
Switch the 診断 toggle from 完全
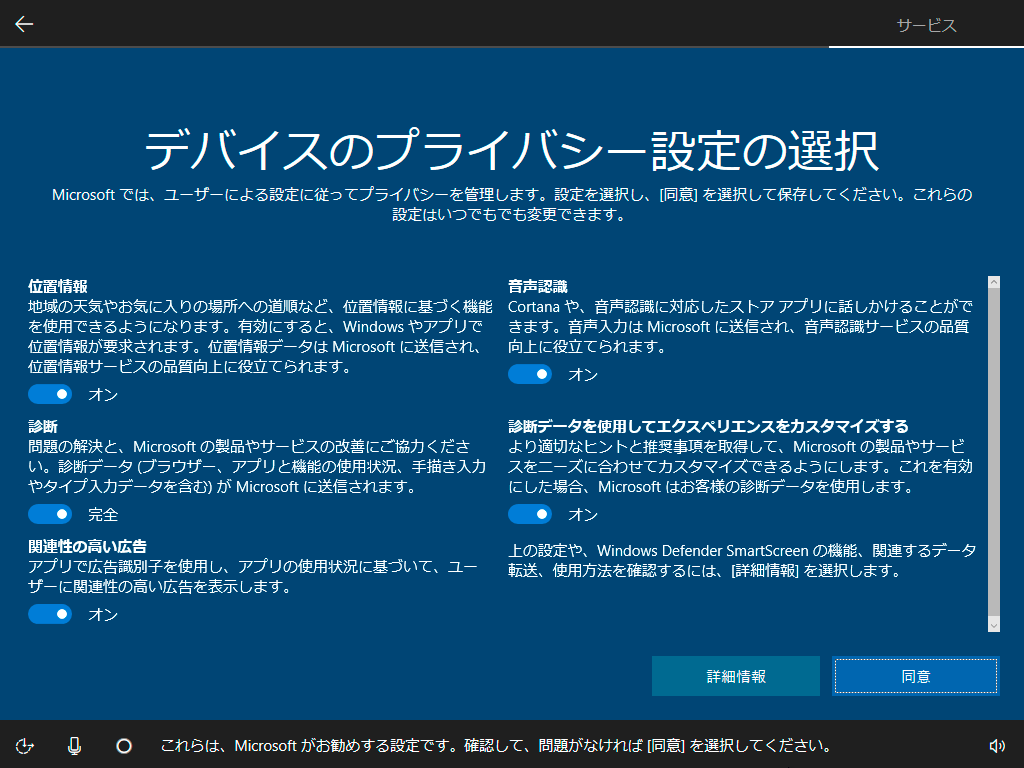[50, 514]
